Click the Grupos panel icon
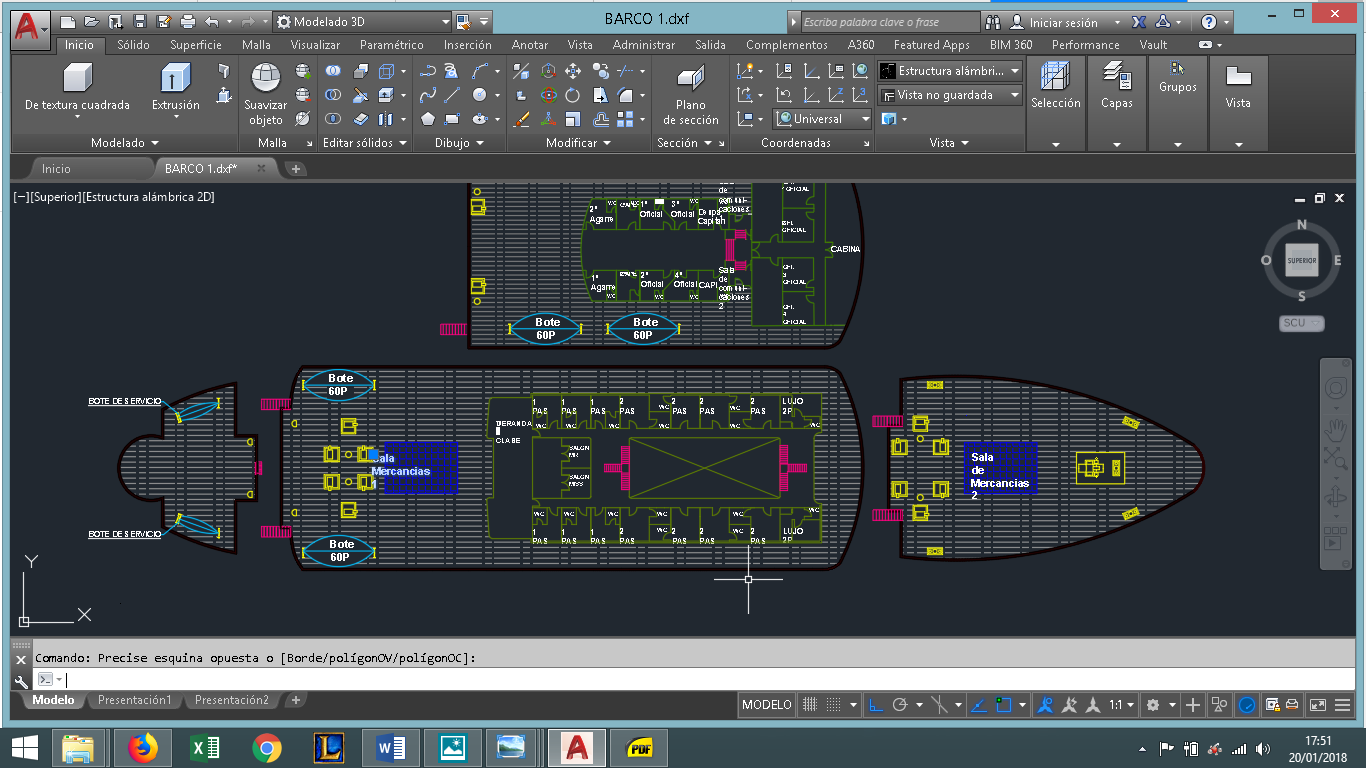 pyautogui.click(x=1177, y=69)
